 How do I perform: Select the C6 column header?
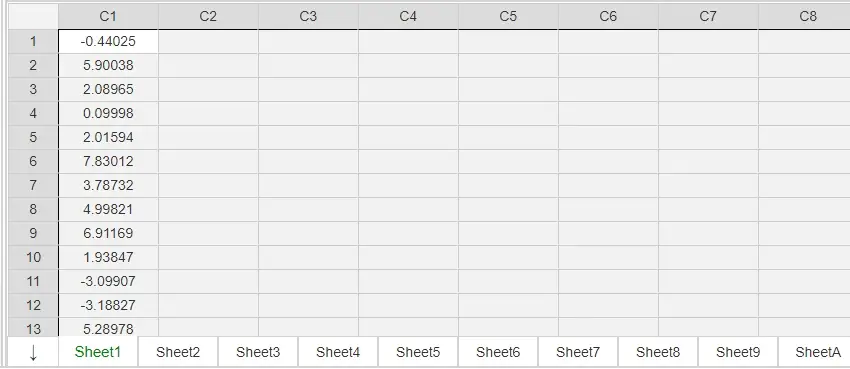[x=608, y=17]
